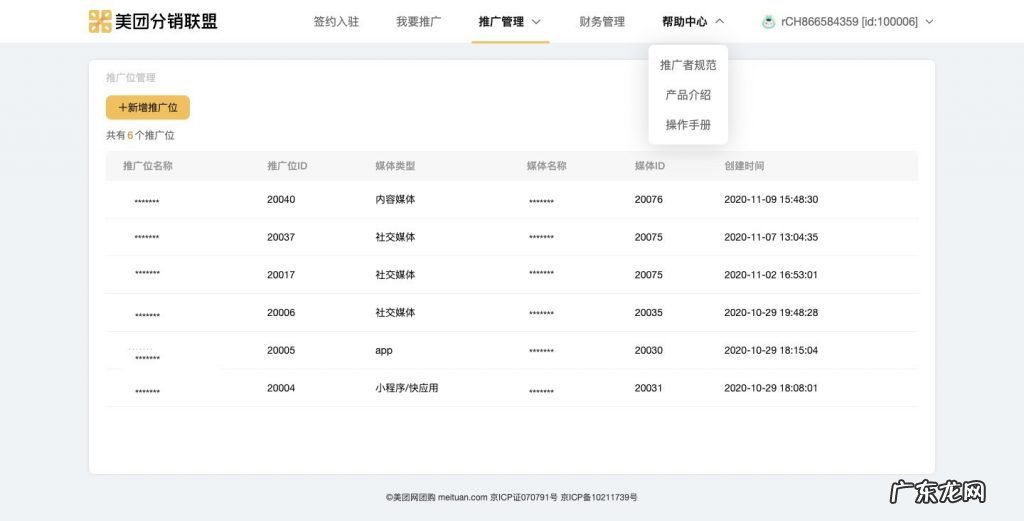Select 推广位ID 20017 cell
The height and width of the screenshot is (521, 1024).
281,275
